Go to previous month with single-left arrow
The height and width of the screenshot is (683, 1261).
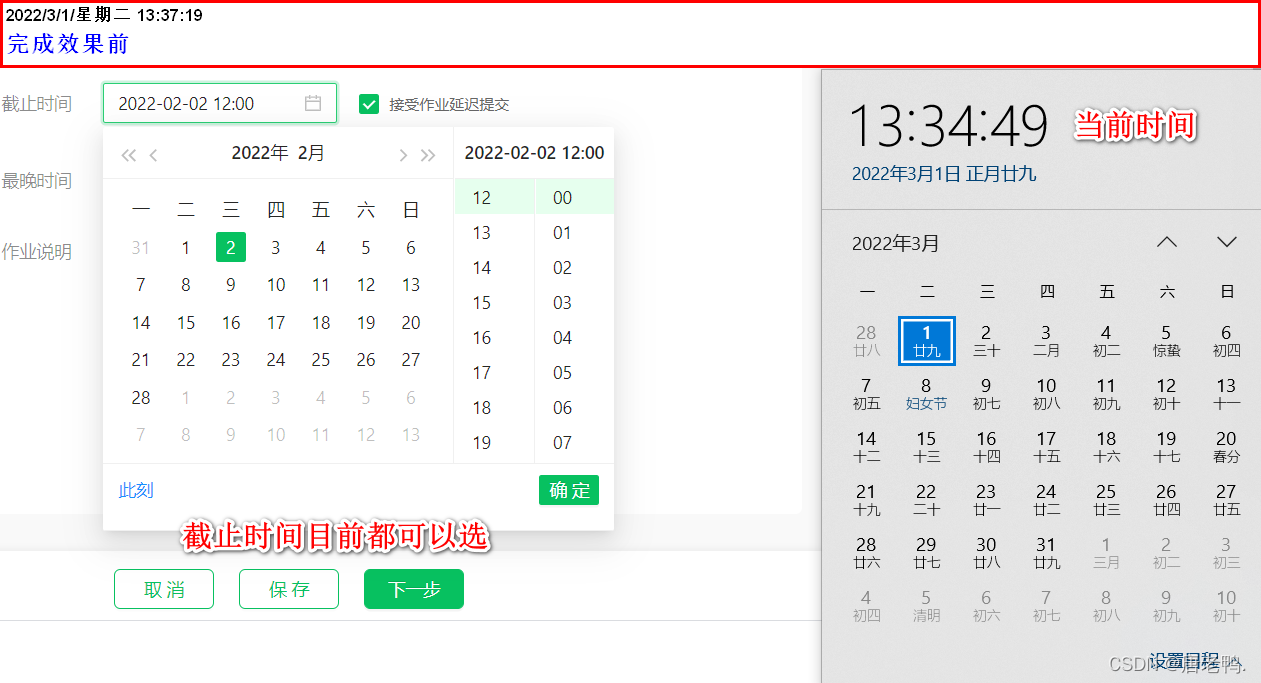coord(153,154)
